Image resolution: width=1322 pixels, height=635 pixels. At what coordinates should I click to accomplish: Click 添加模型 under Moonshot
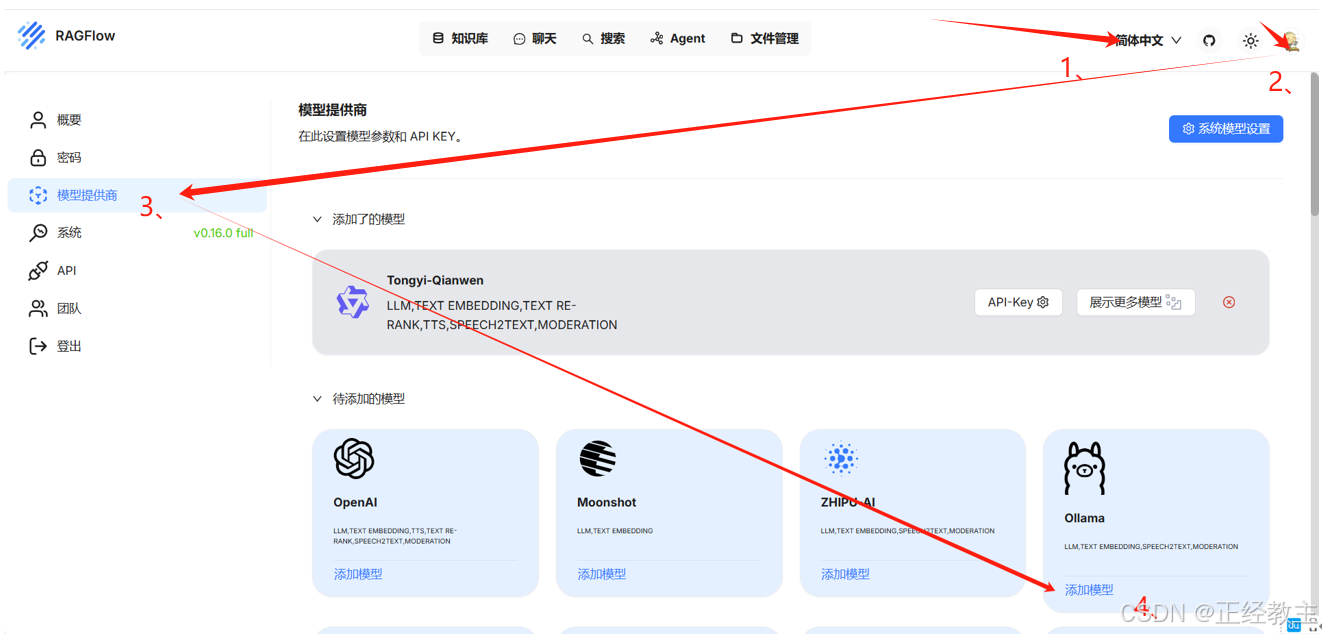[602, 574]
